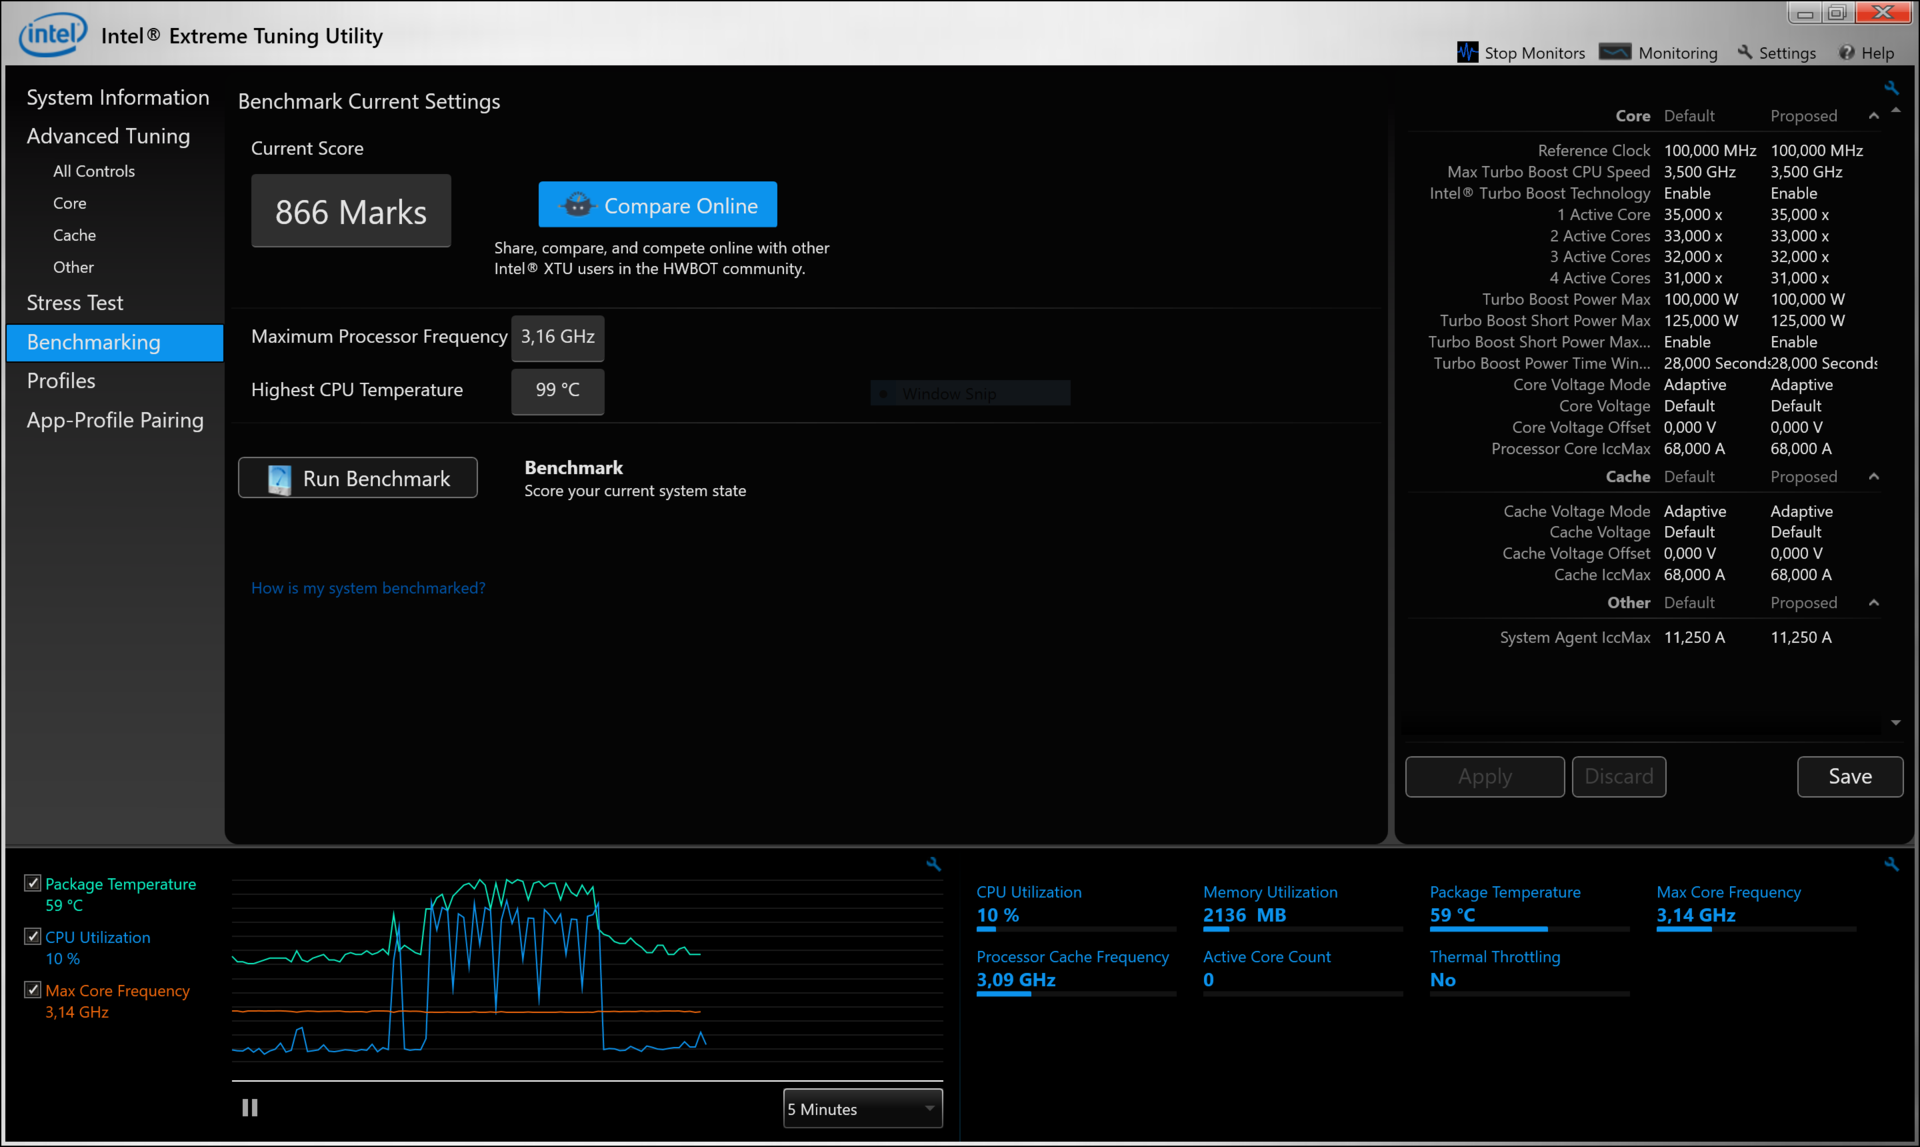Open the 'How is my system benchmarked?' link
Viewport: 1920px width, 1147px height.
pos(368,588)
